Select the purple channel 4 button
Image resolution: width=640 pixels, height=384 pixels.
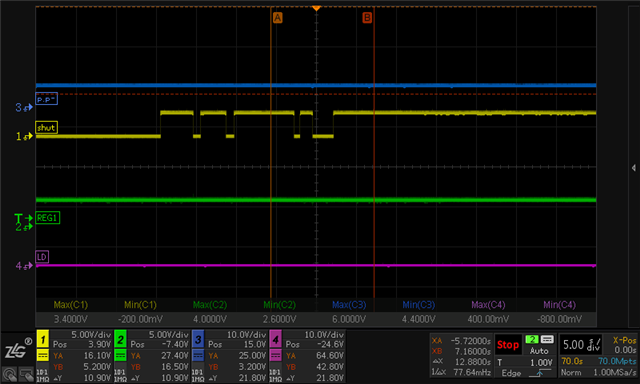(275, 339)
